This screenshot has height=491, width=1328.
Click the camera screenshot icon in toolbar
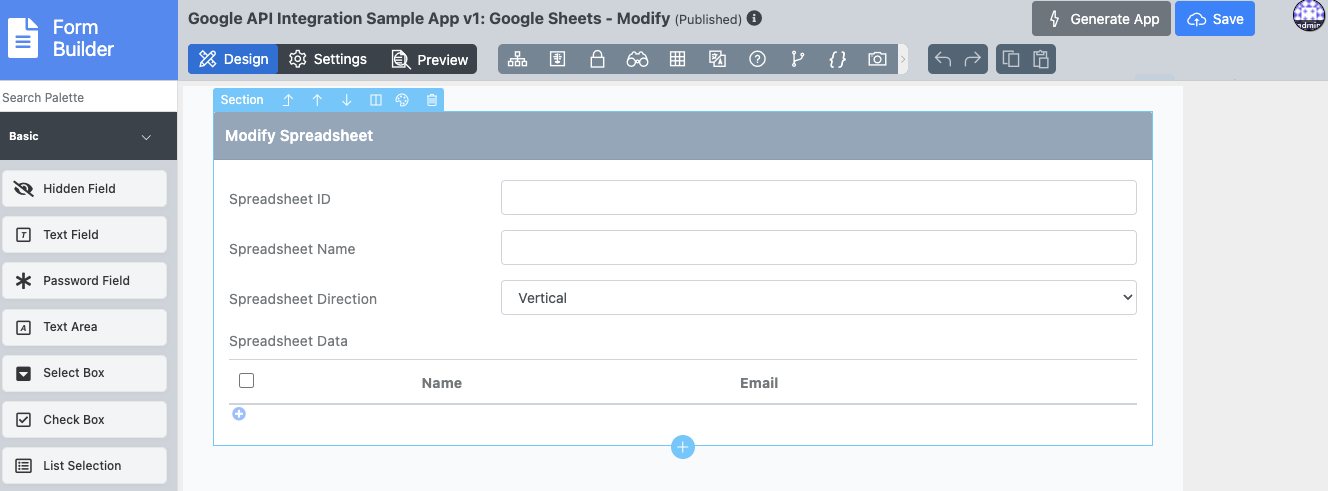point(877,59)
